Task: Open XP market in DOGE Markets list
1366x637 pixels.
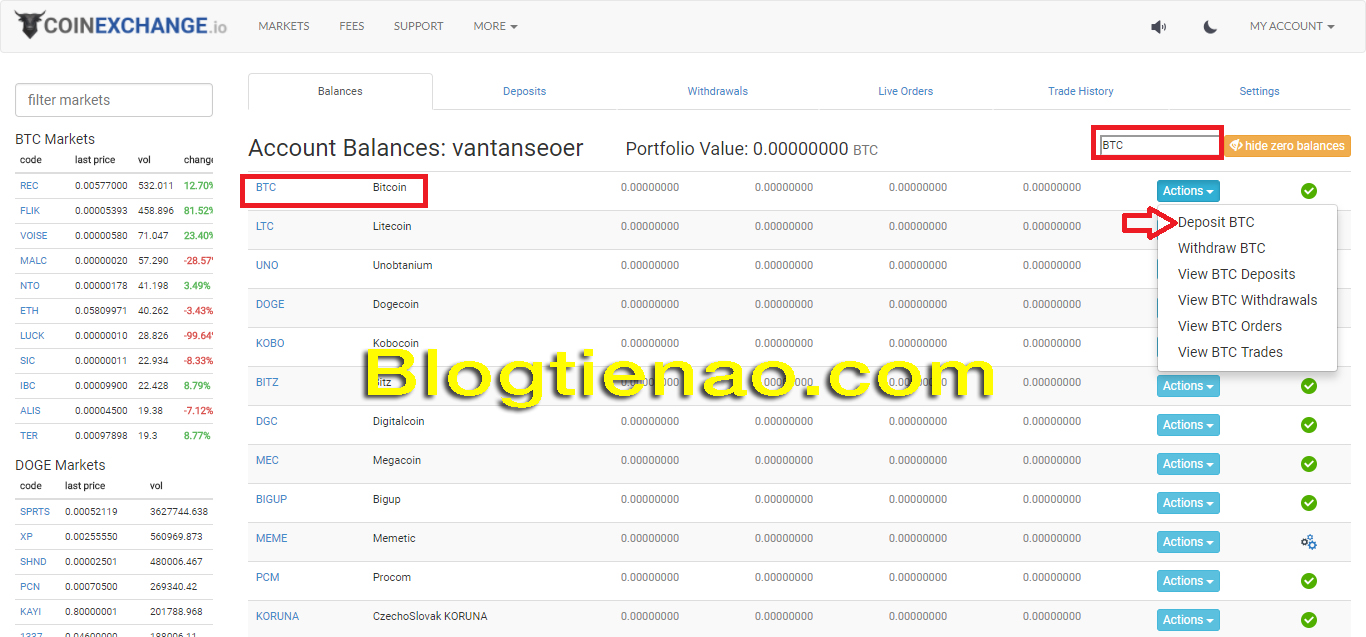Action: tap(26, 536)
